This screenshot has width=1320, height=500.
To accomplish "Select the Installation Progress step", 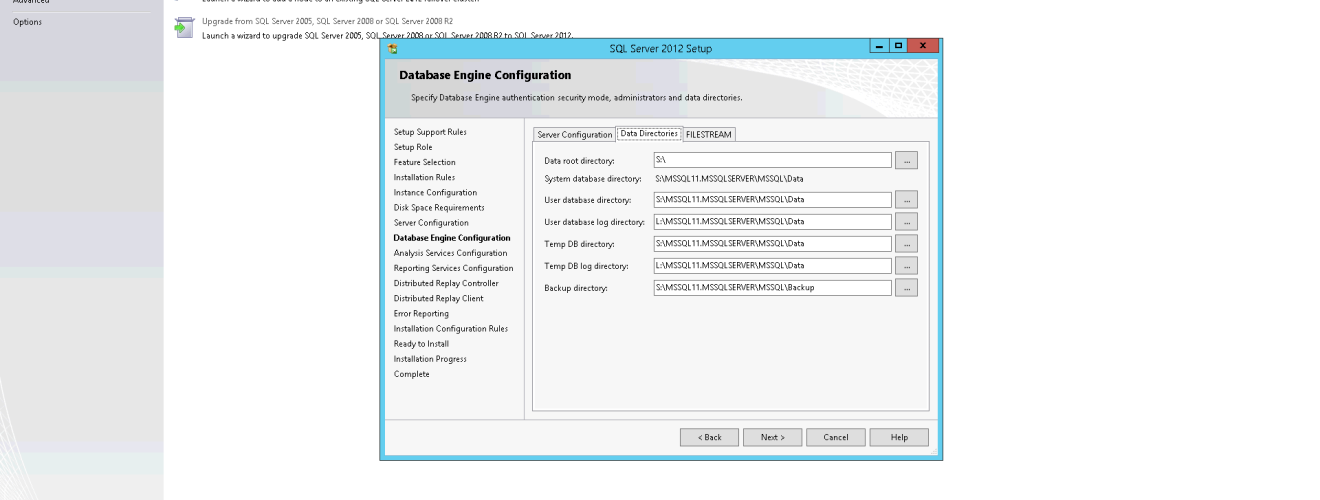I will 430,359.
